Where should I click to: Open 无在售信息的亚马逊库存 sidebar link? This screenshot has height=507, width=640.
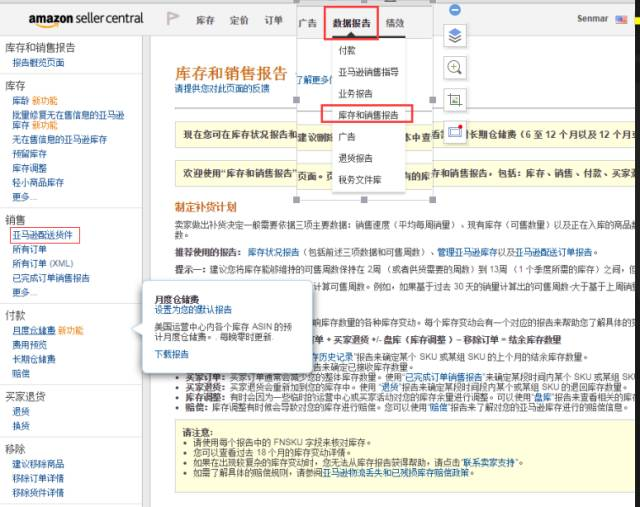(60, 140)
